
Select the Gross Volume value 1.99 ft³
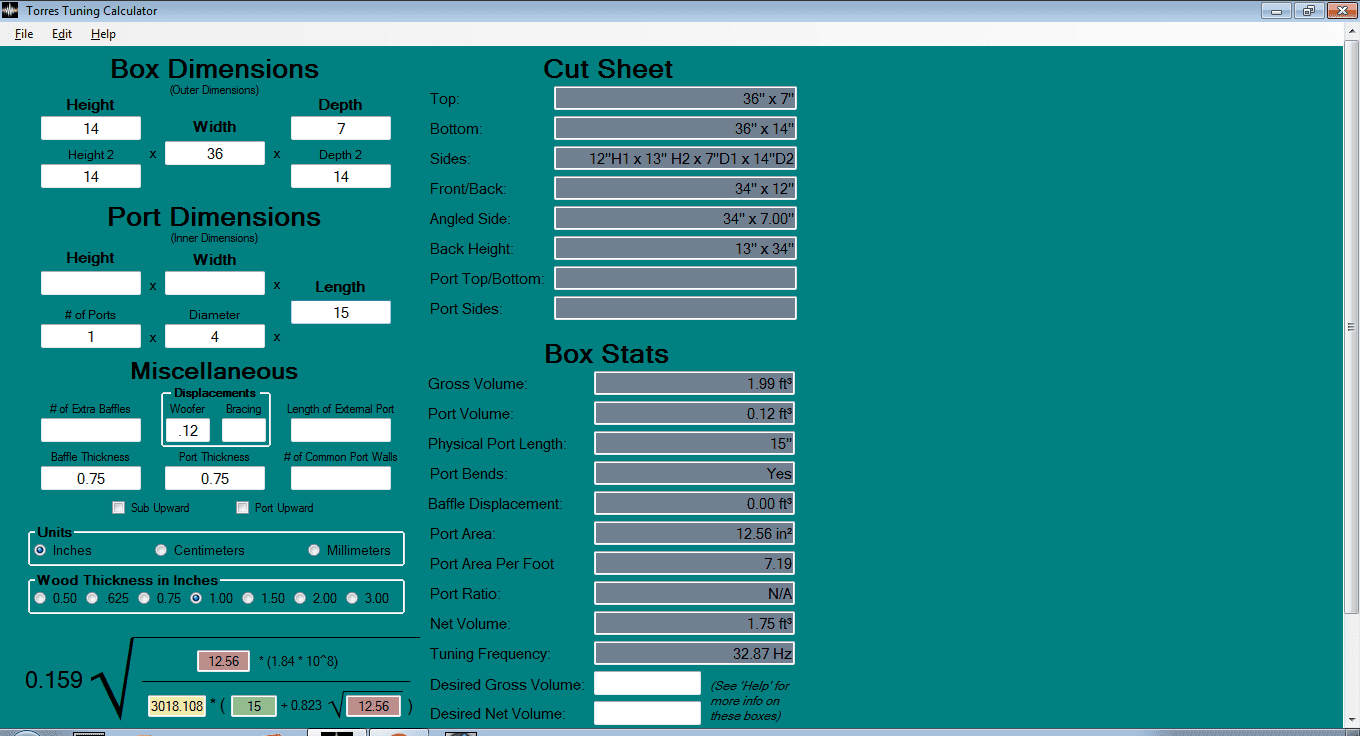click(695, 383)
